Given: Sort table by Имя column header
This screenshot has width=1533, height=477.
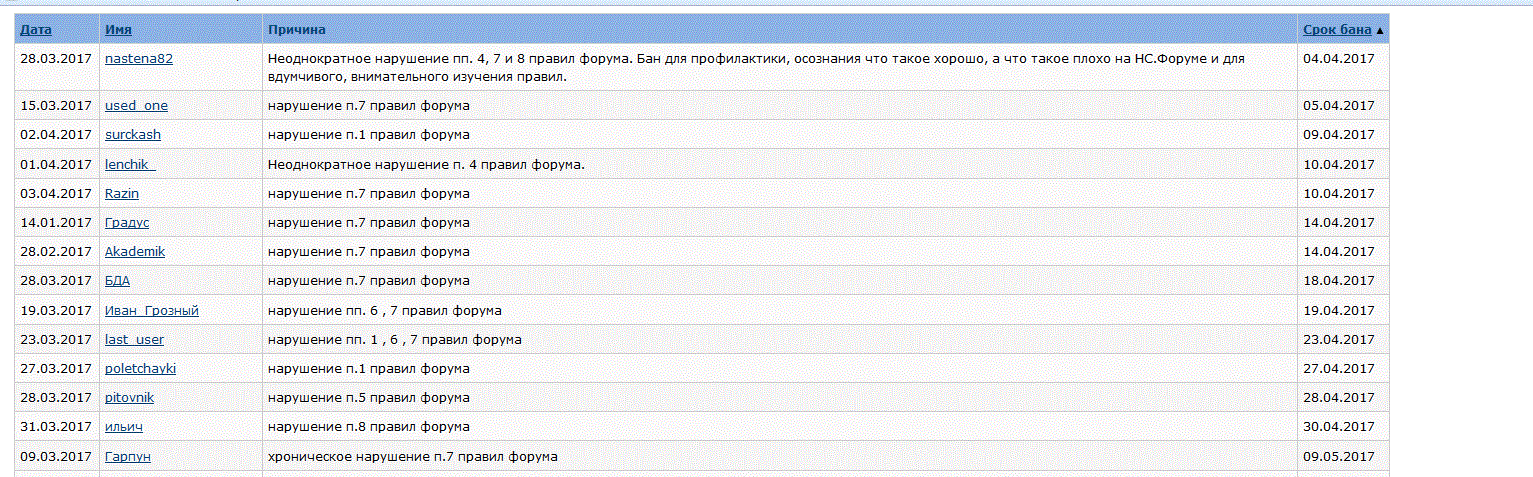Looking at the screenshot, I should (x=118, y=30).
